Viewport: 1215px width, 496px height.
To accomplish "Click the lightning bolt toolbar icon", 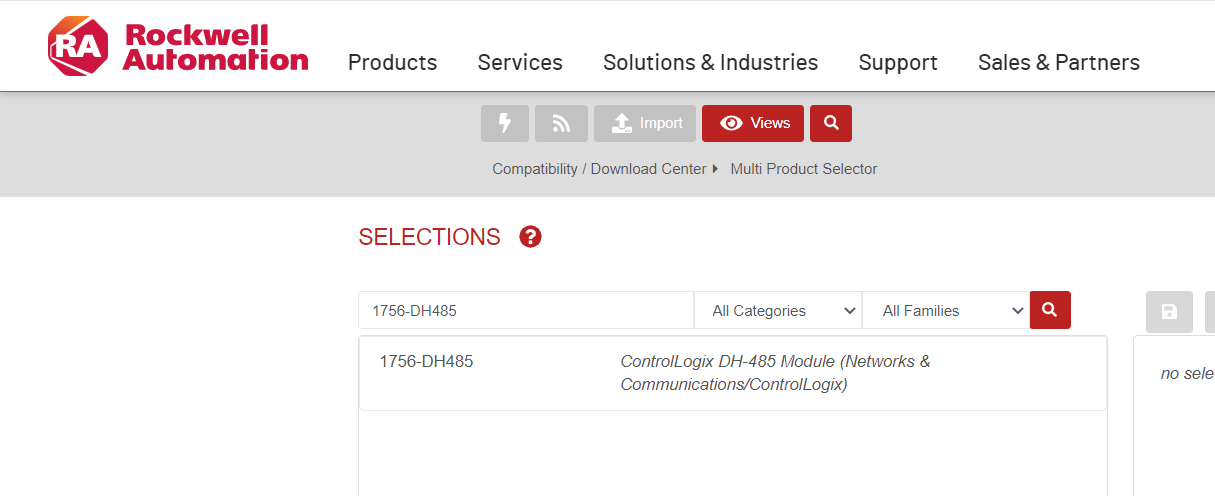I will [x=505, y=123].
